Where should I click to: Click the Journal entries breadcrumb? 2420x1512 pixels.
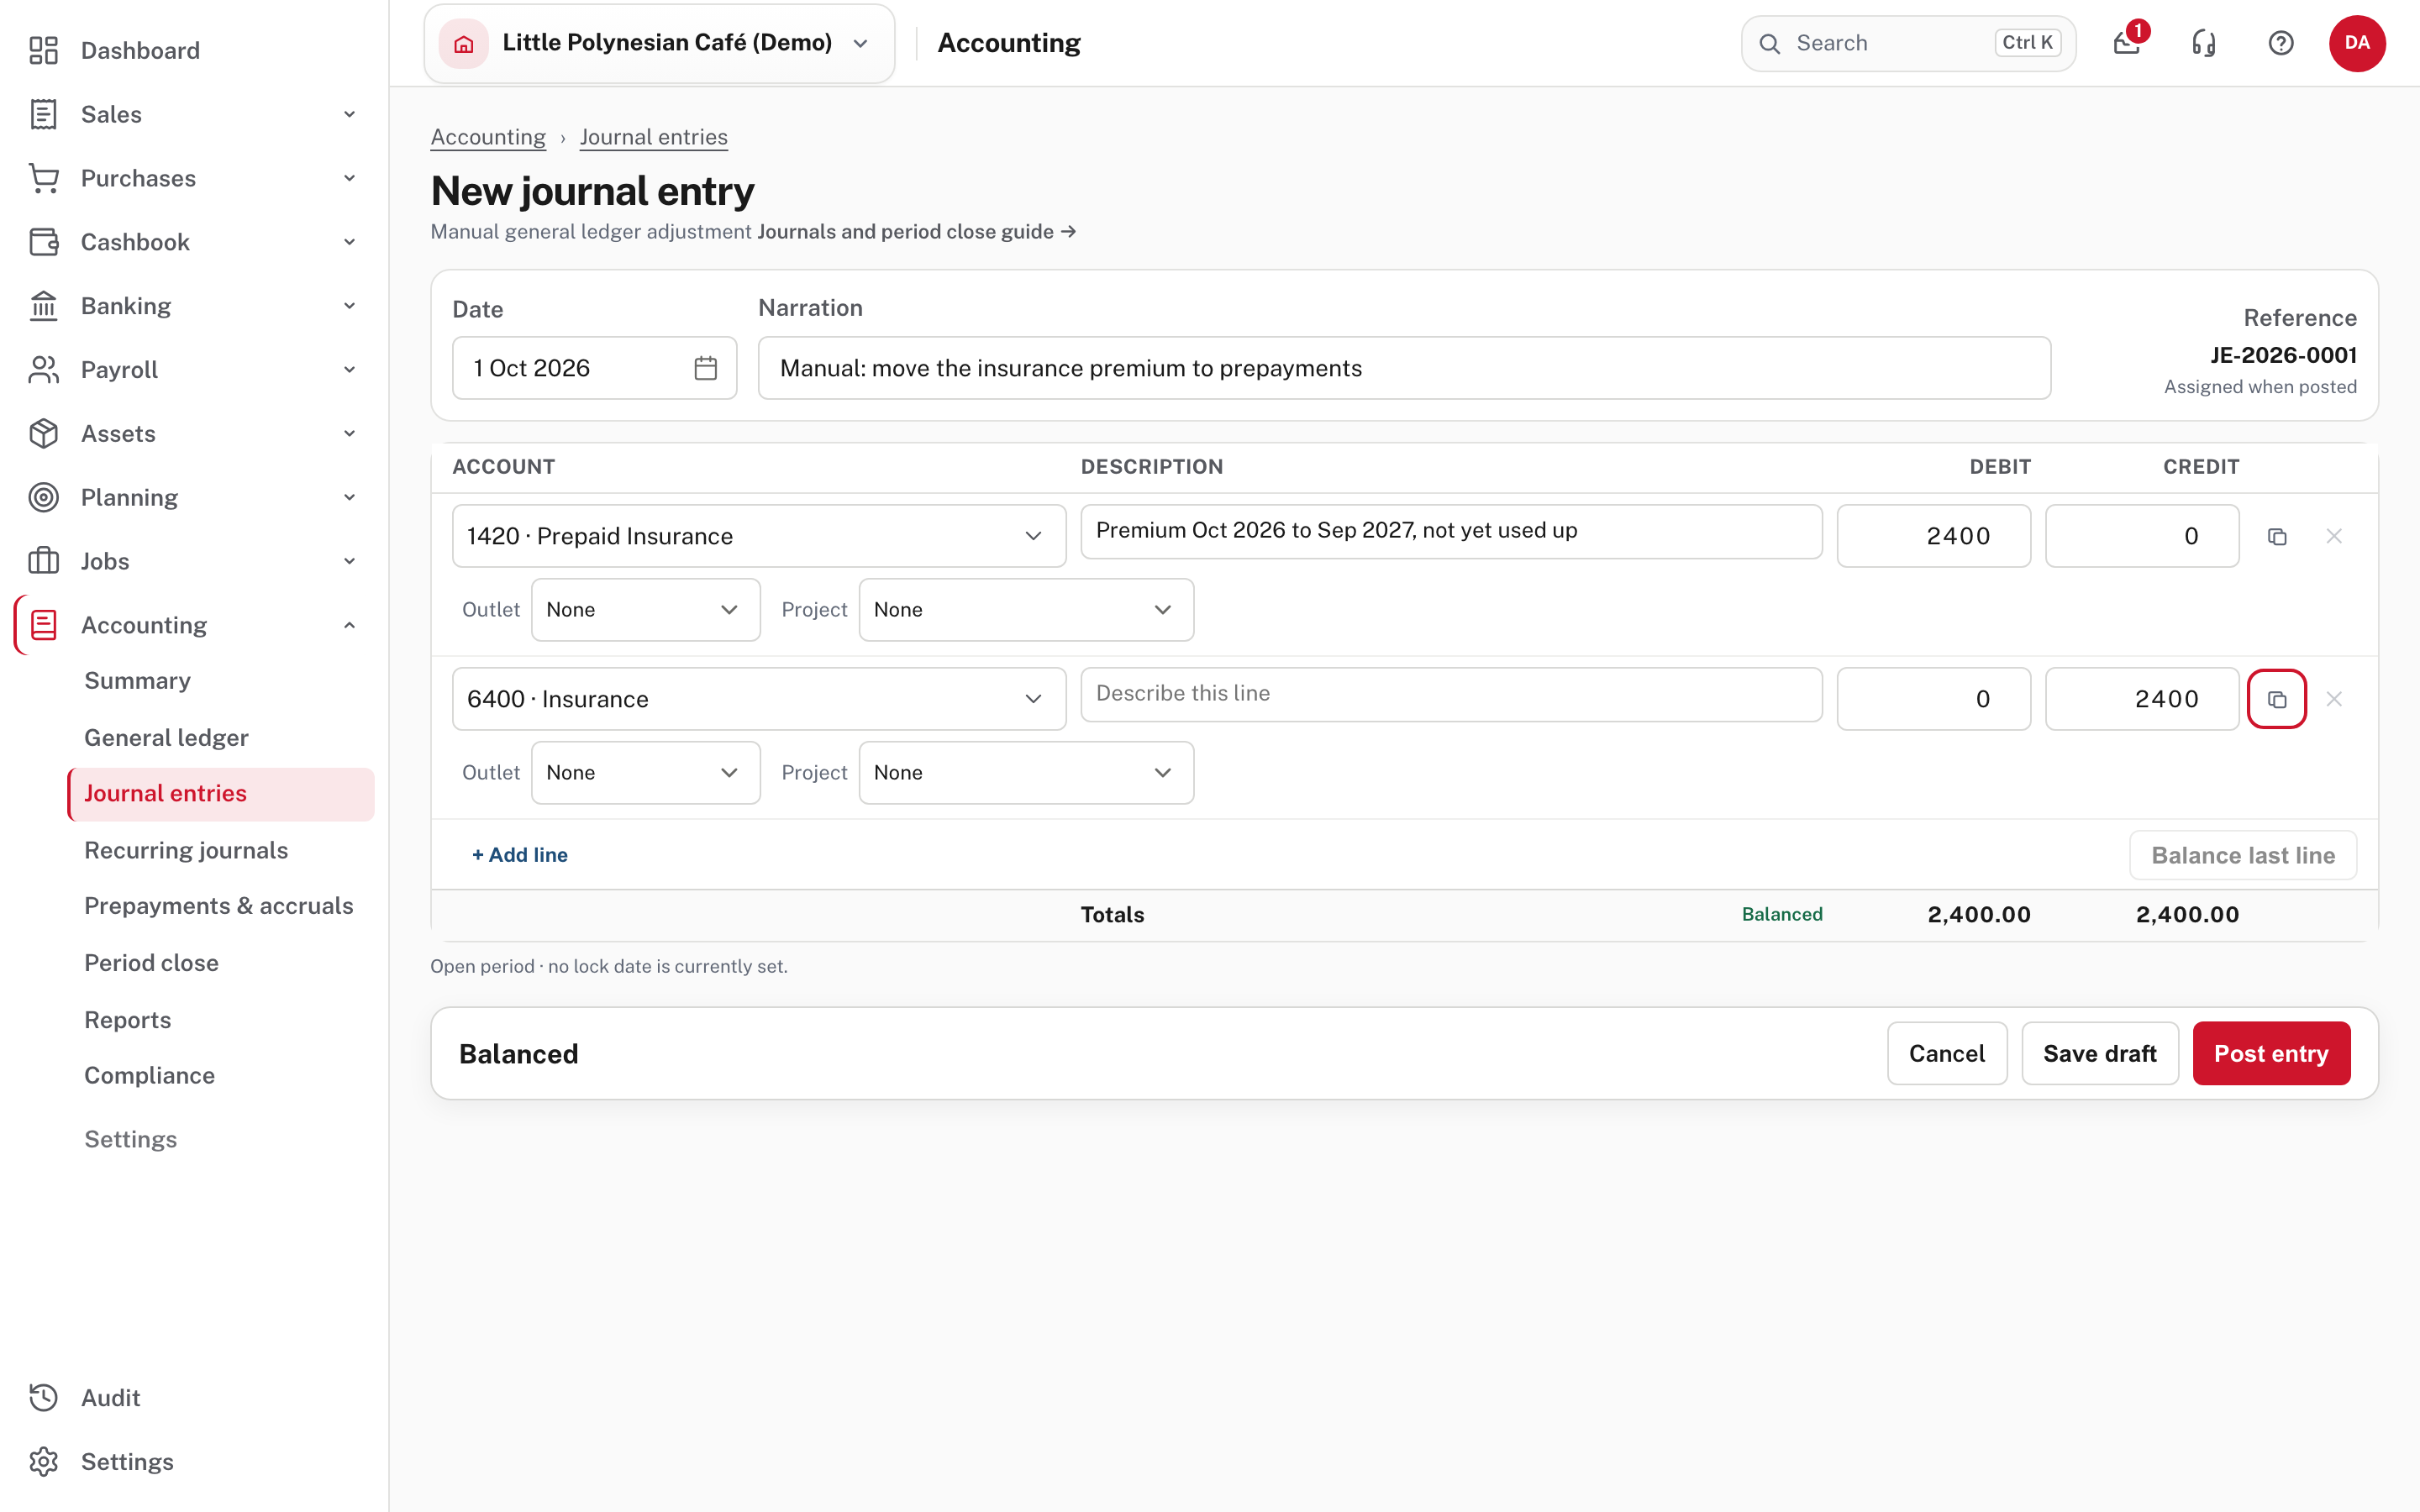[x=653, y=137]
